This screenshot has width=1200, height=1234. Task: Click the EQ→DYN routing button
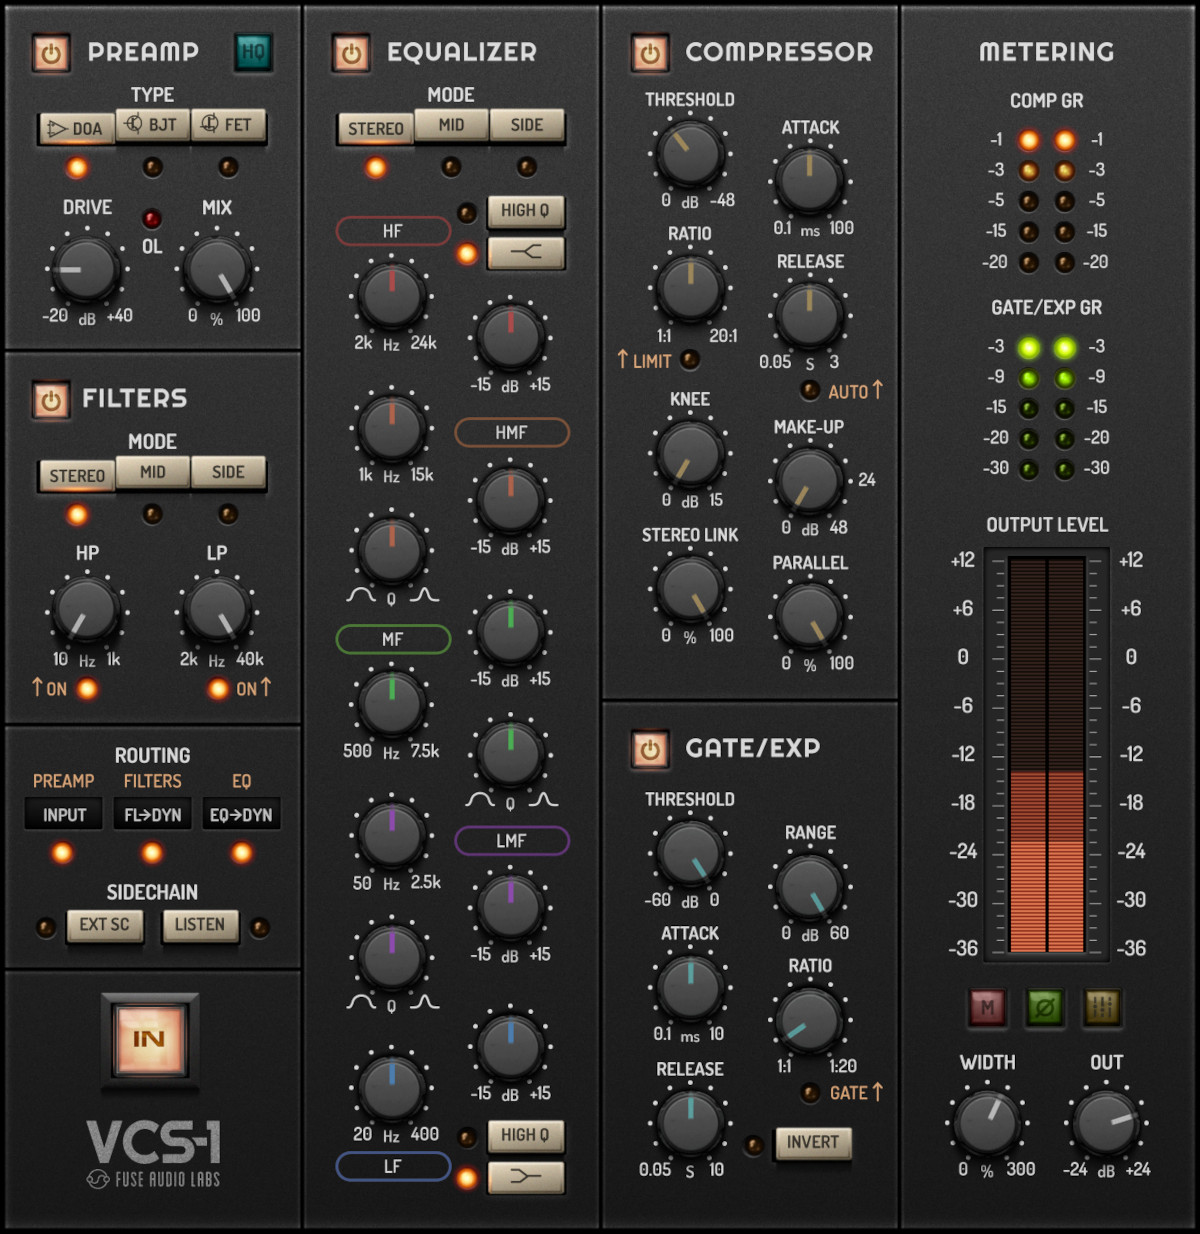[241, 815]
